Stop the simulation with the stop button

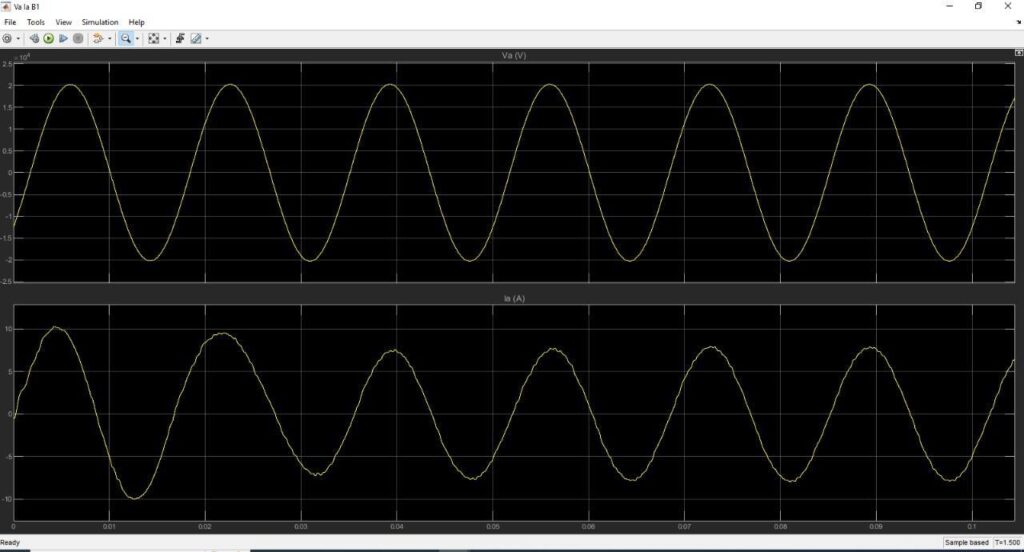pos(78,39)
